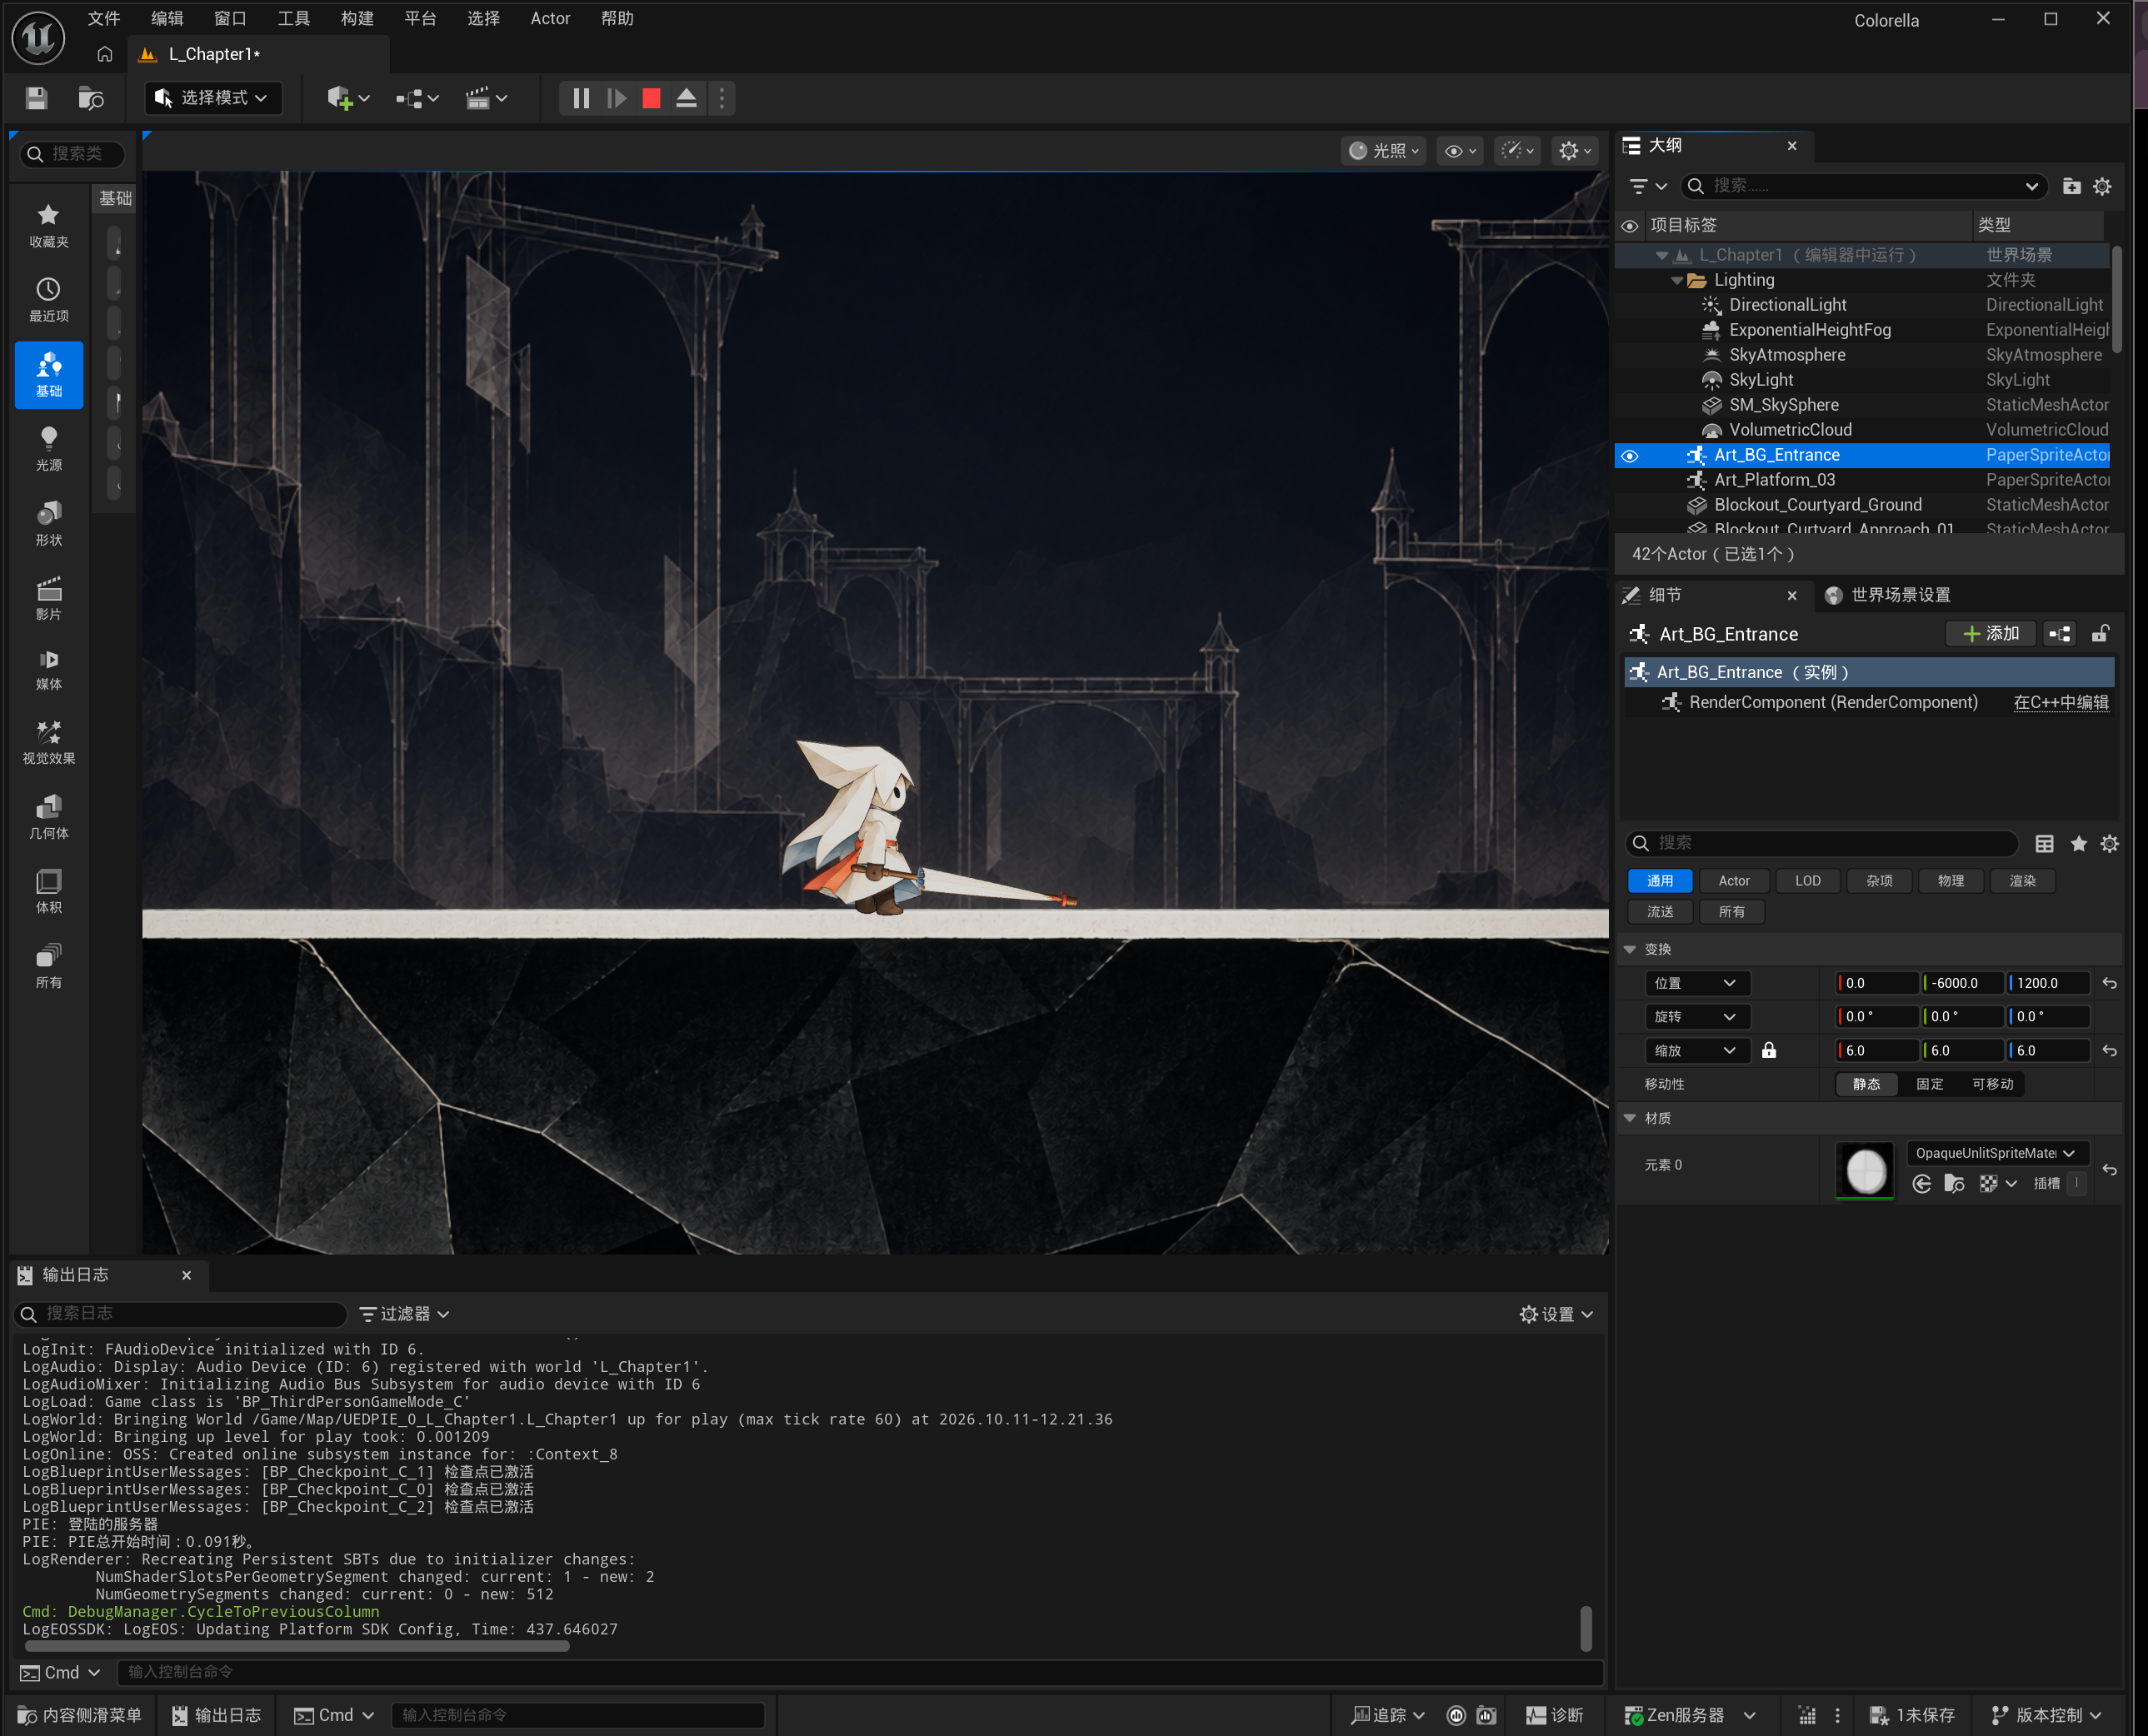The image size is (2148, 1736).
Task: Select the Visual Effects category icon
Action: pyautogui.click(x=48, y=742)
